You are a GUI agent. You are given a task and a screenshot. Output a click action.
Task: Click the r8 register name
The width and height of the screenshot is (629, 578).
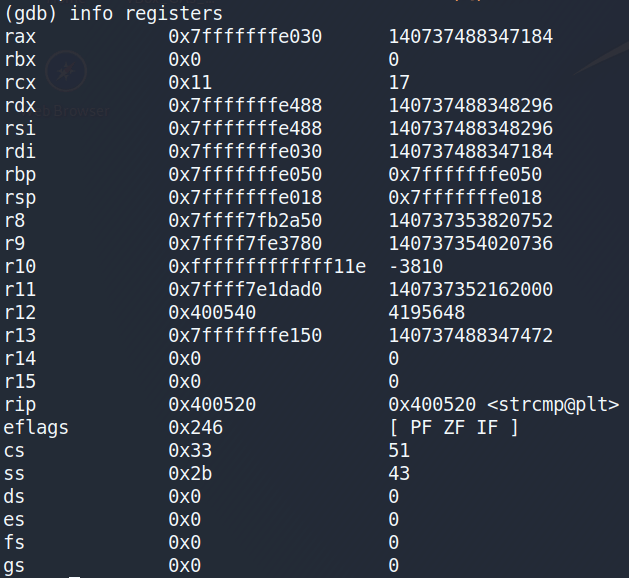click(x=15, y=220)
